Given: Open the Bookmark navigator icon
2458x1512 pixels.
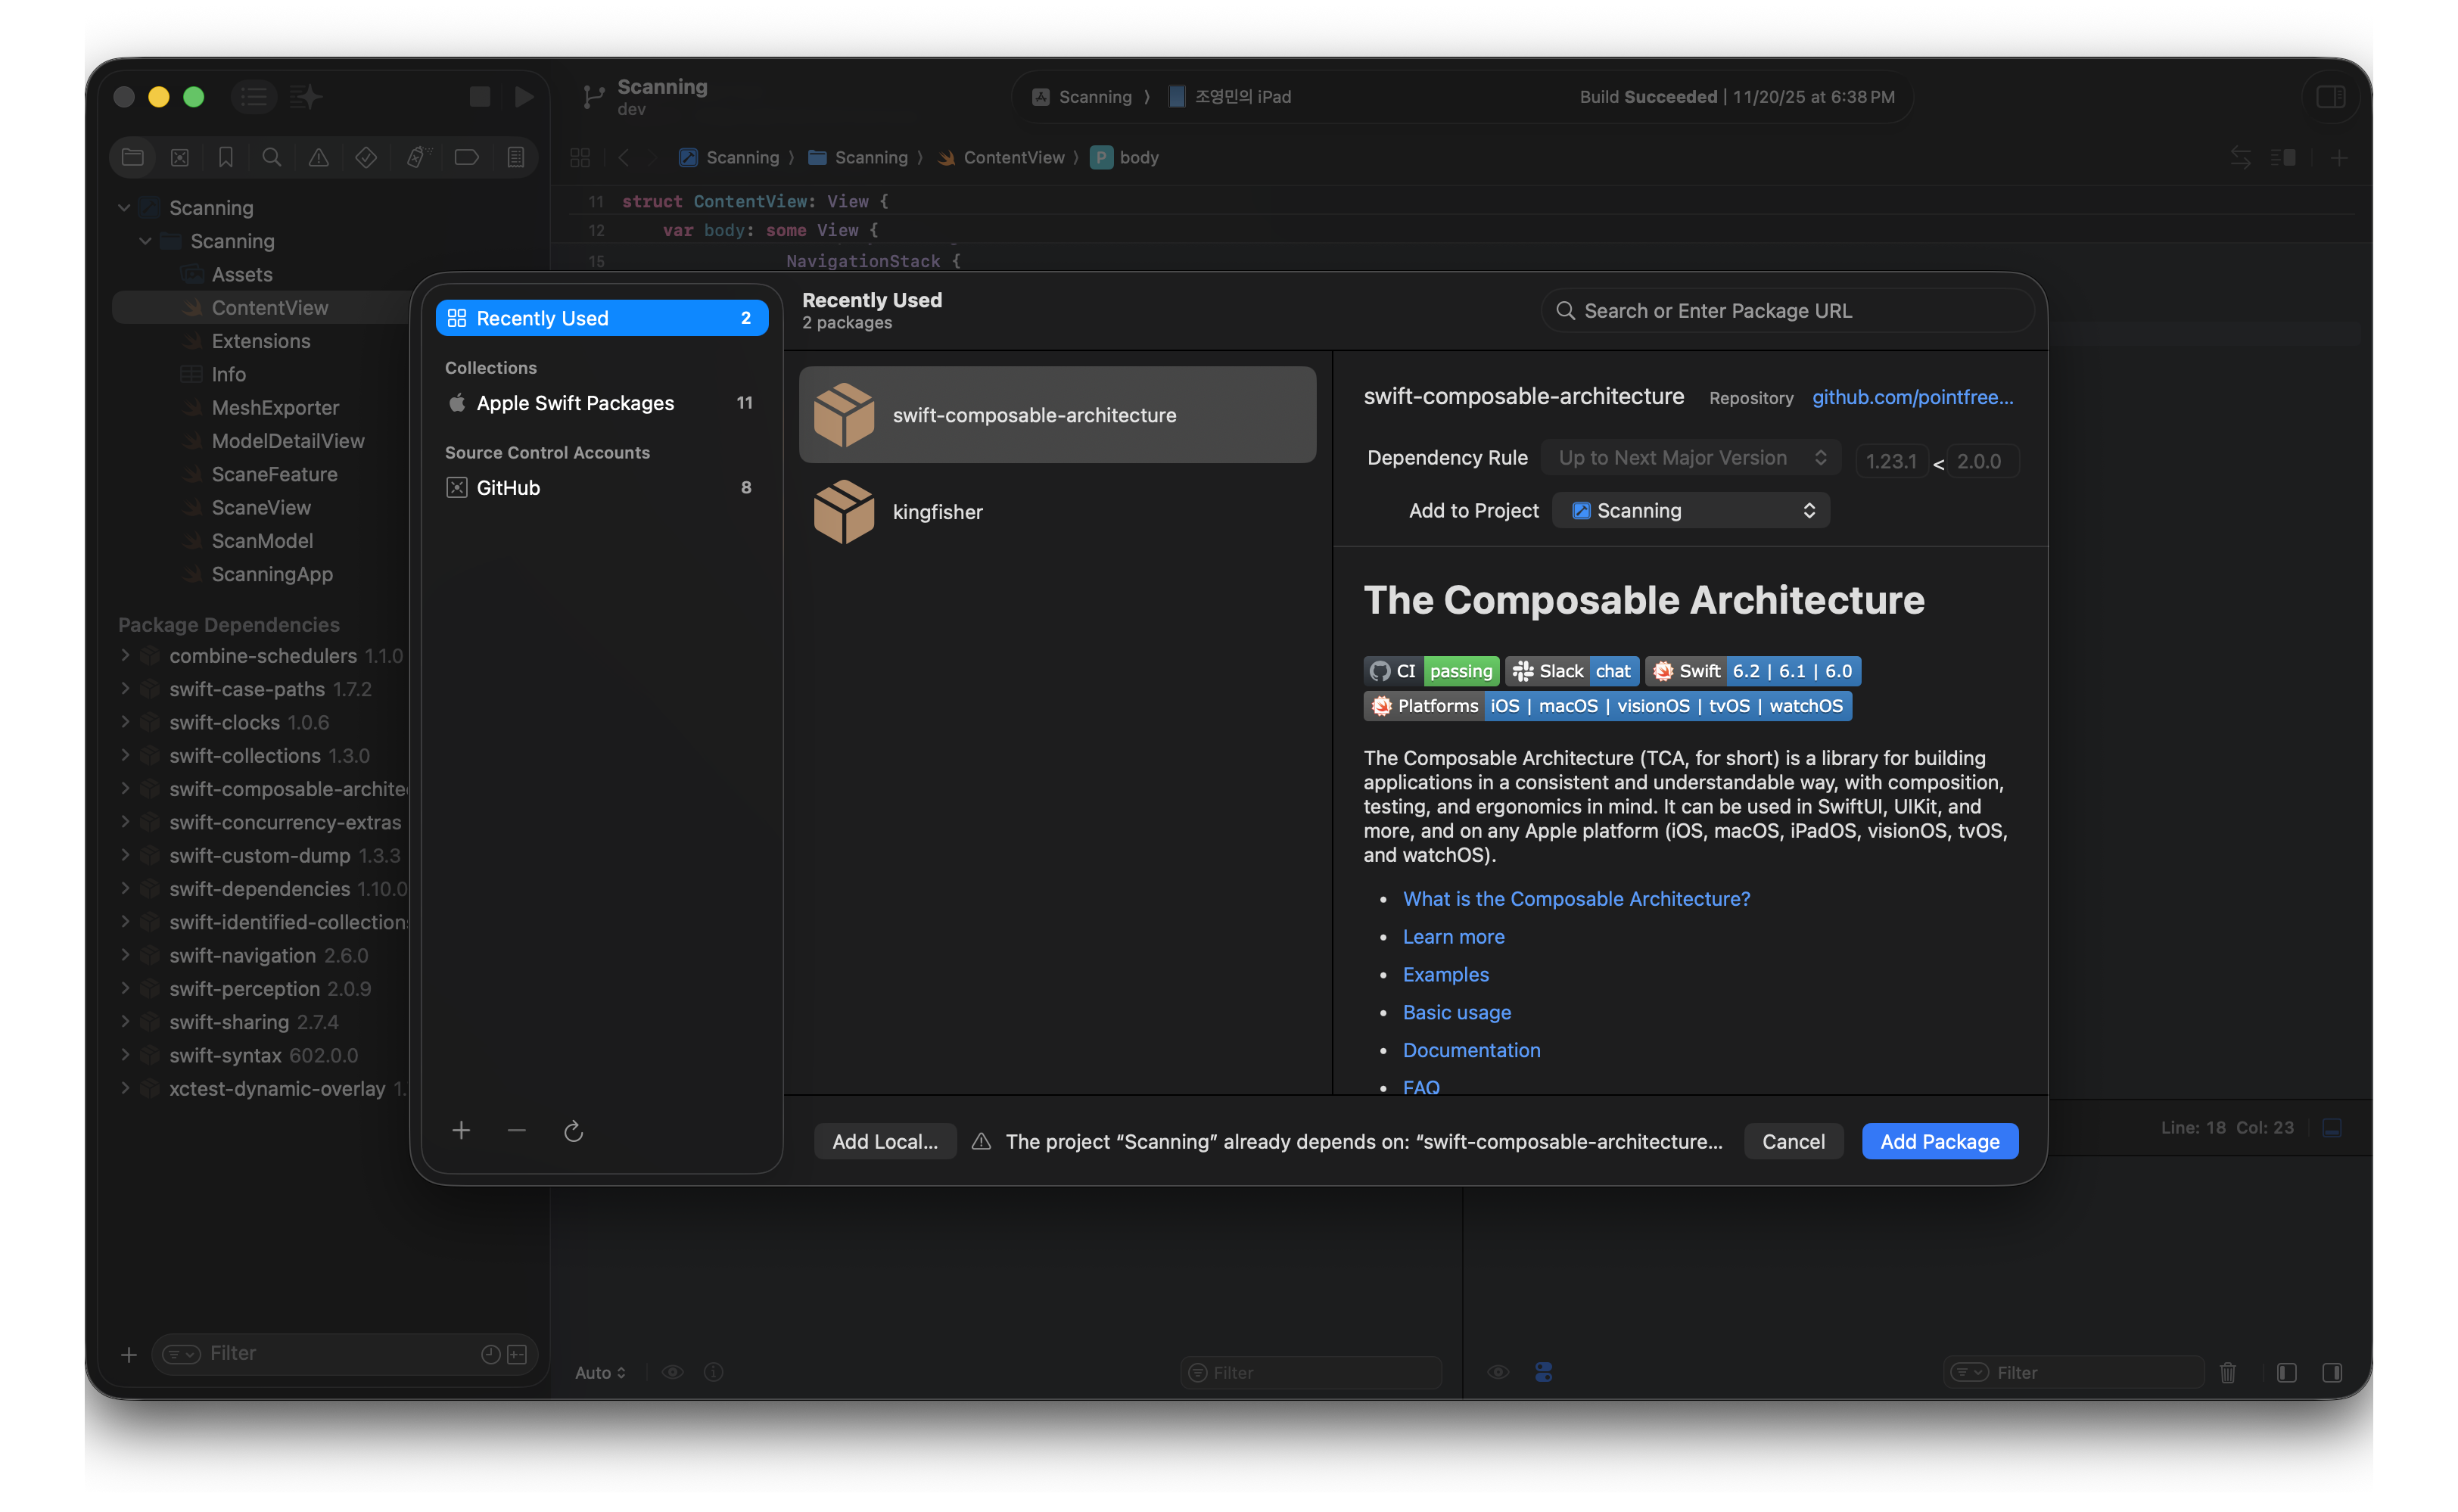Looking at the screenshot, I should 226,157.
